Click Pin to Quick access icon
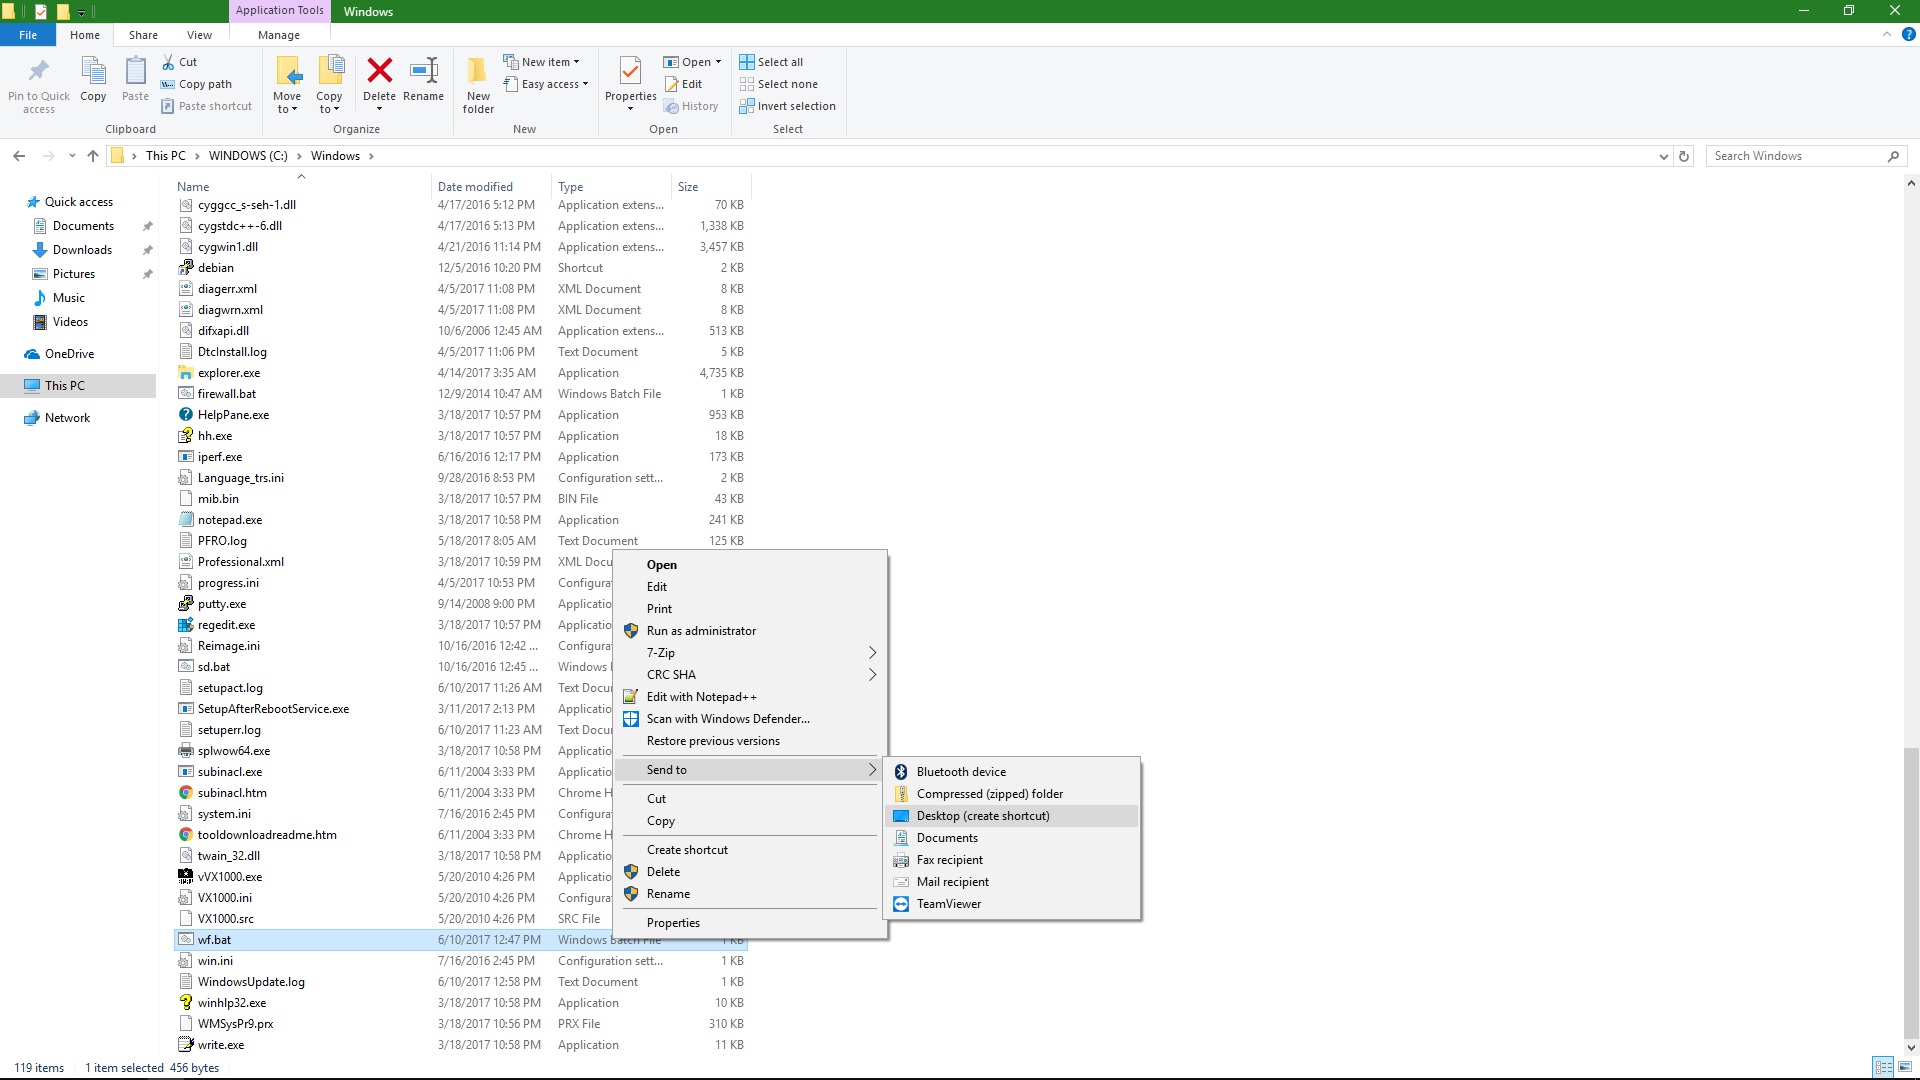This screenshot has width=1920, height=1080. 39,71
